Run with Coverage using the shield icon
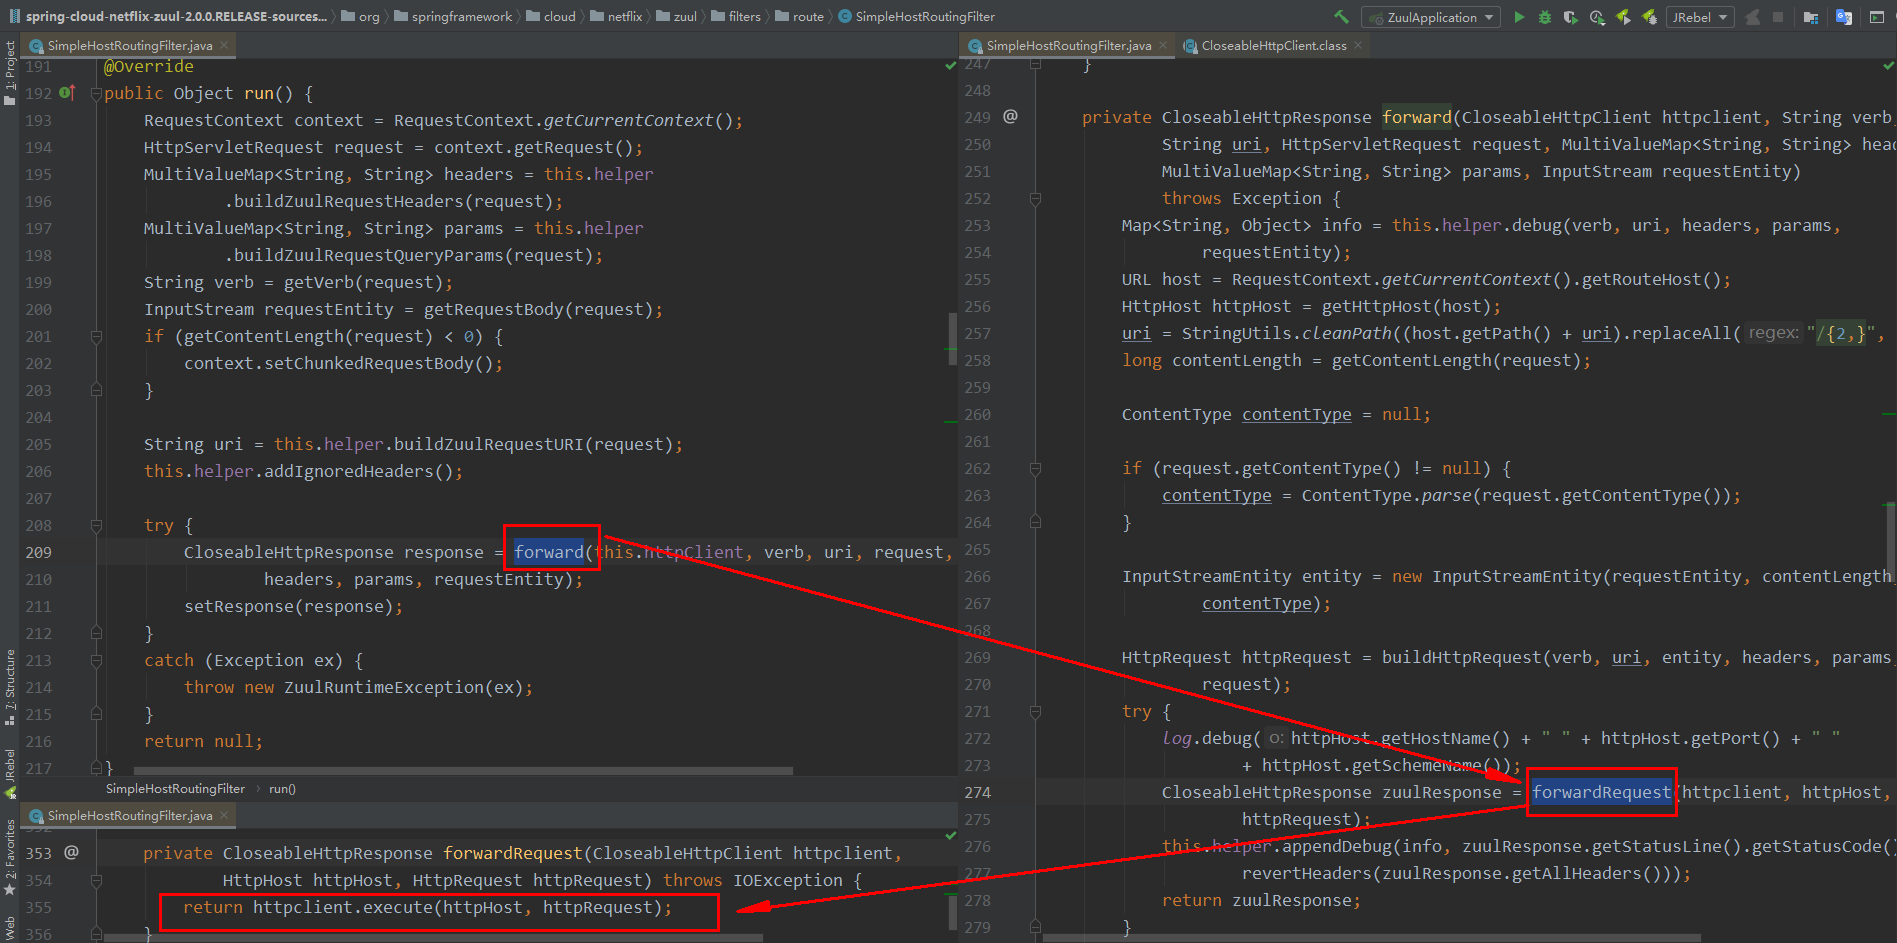1897x943 pixels. (1571, 17)
